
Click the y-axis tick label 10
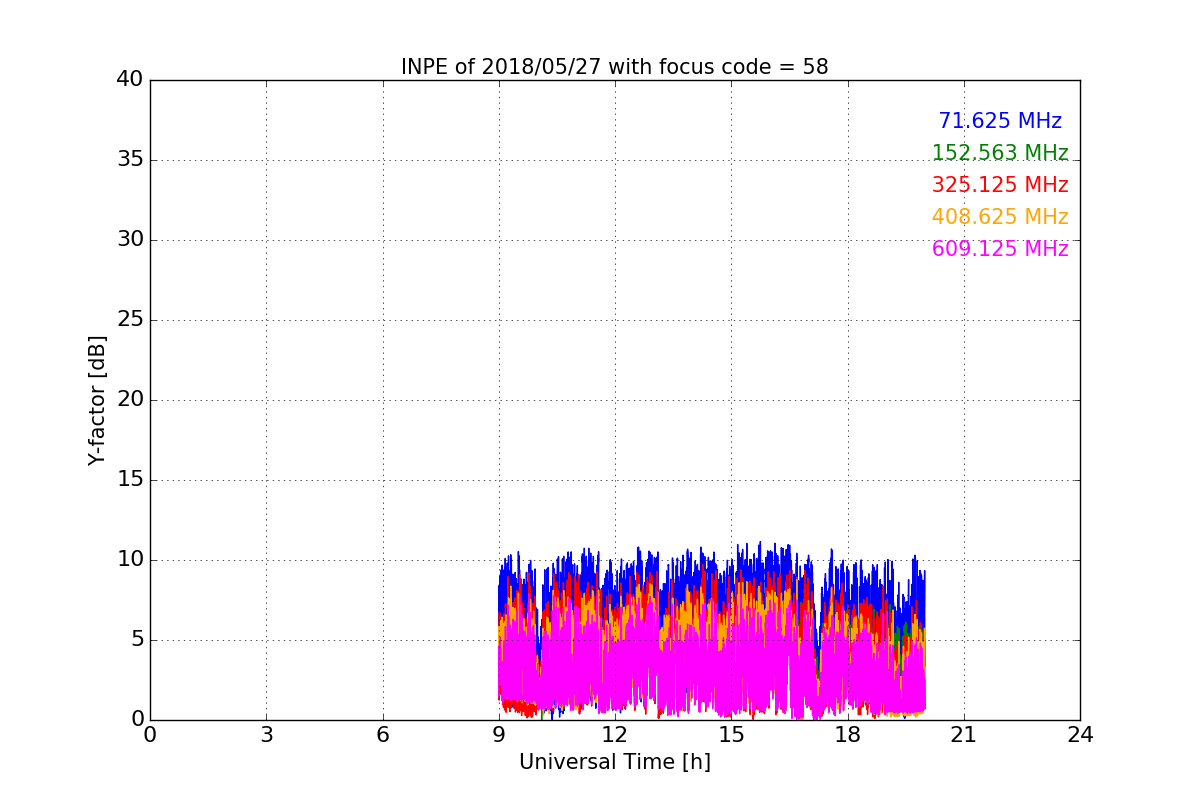click(130, 559)
